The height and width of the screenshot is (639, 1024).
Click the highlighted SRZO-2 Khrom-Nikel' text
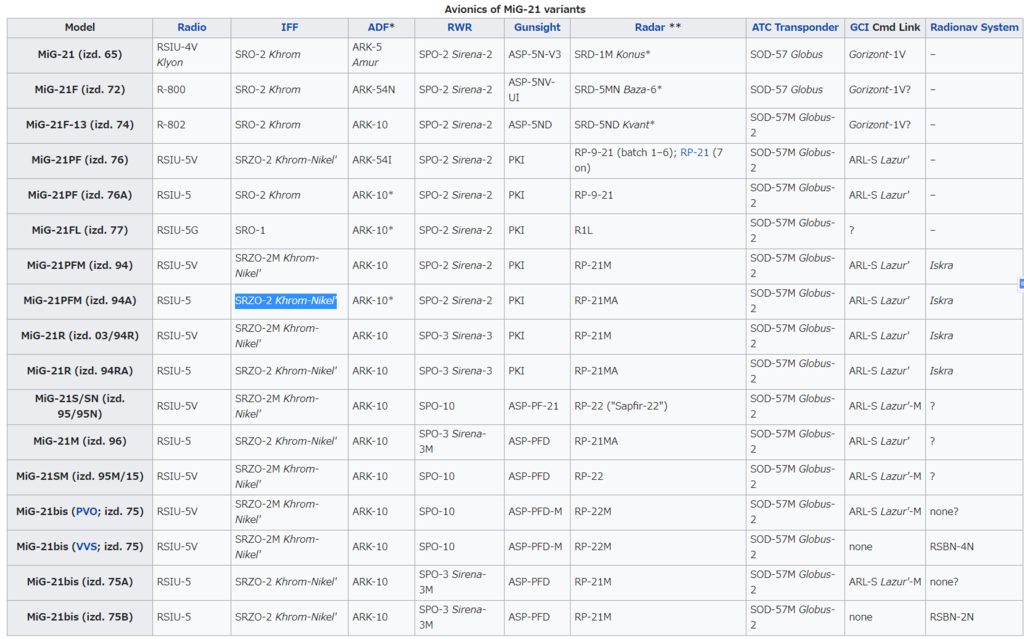pos(286,300)
